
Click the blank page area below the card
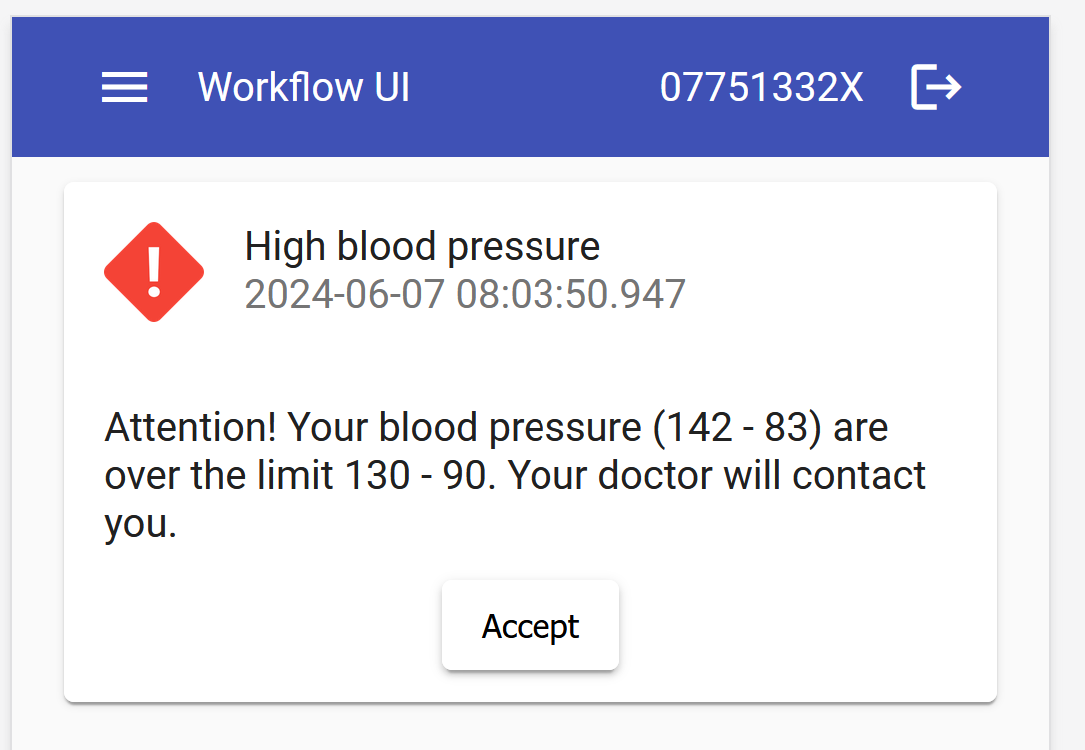click(x=530, y=728)
